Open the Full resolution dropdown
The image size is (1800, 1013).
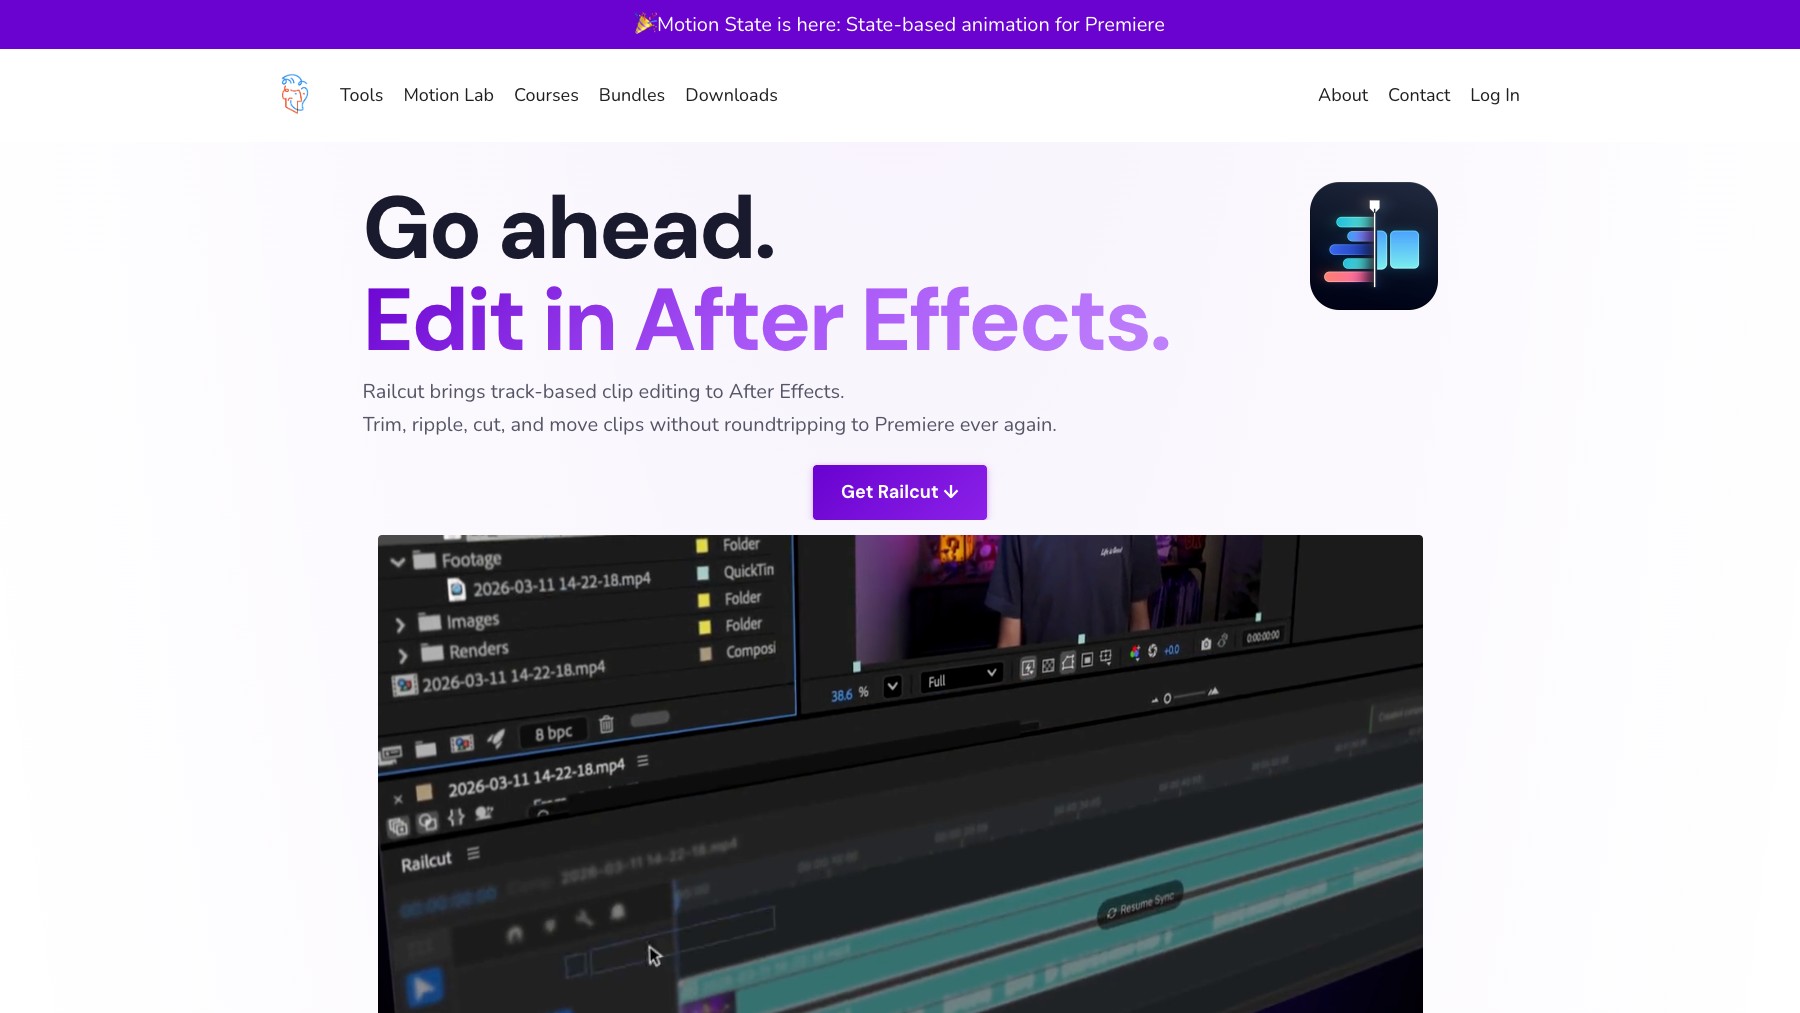(961, 677)
